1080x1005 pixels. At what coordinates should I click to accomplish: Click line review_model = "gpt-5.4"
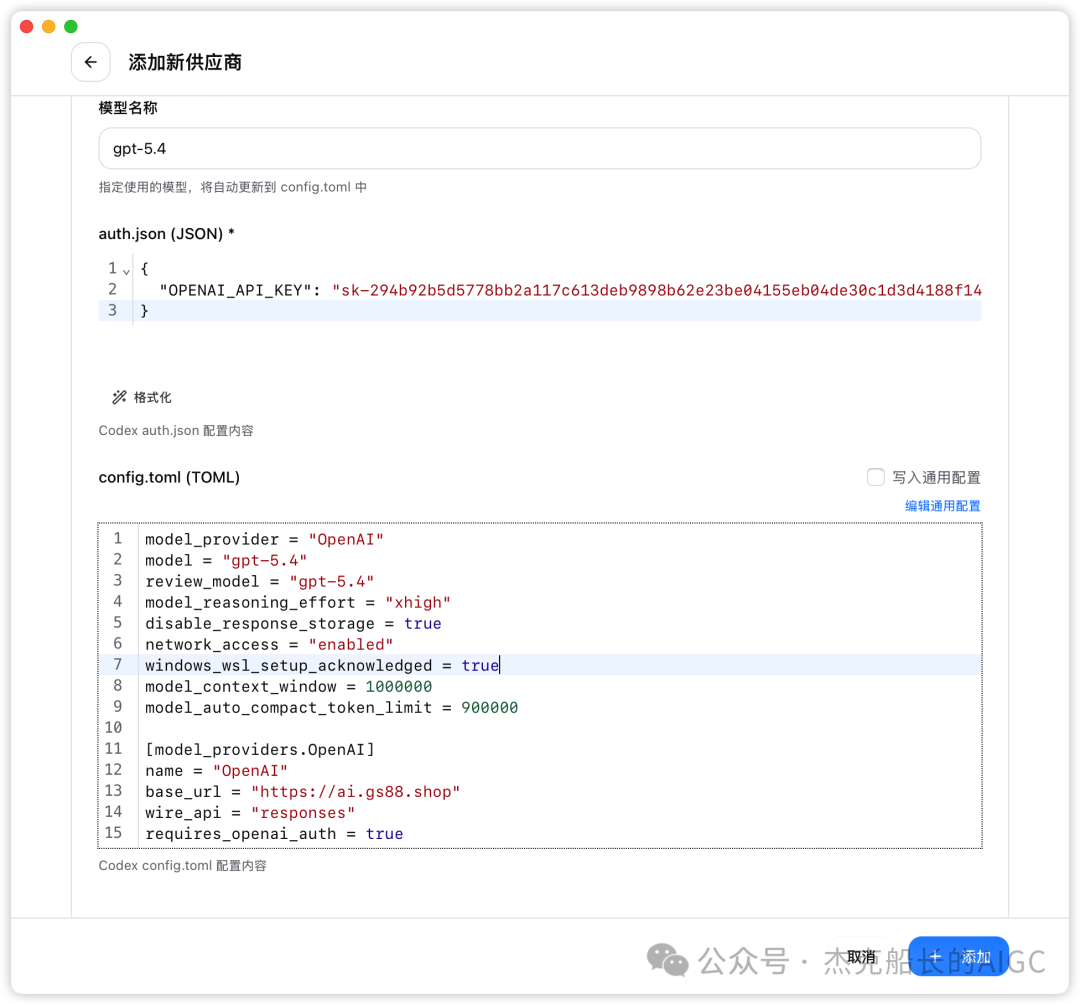(259, 581)
